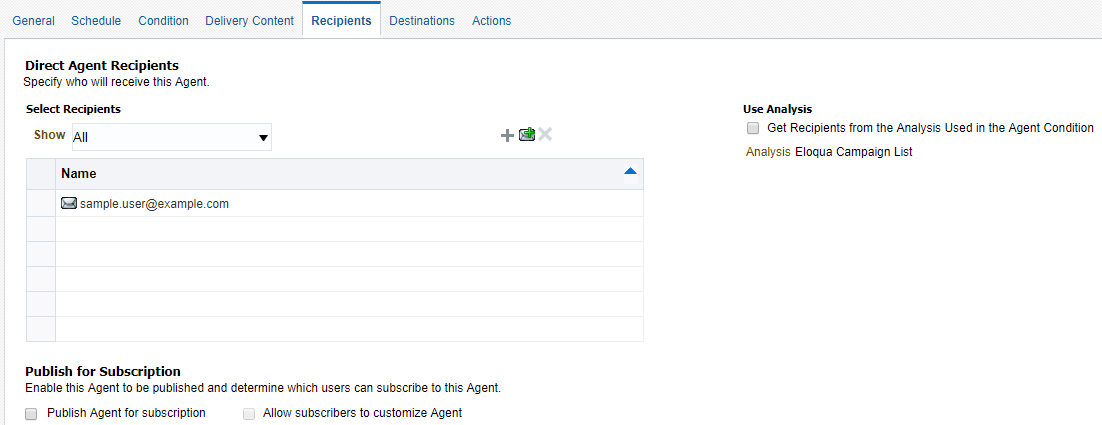Click the Recipients tab
The image size is (1102, 425).
click(342, 20)
